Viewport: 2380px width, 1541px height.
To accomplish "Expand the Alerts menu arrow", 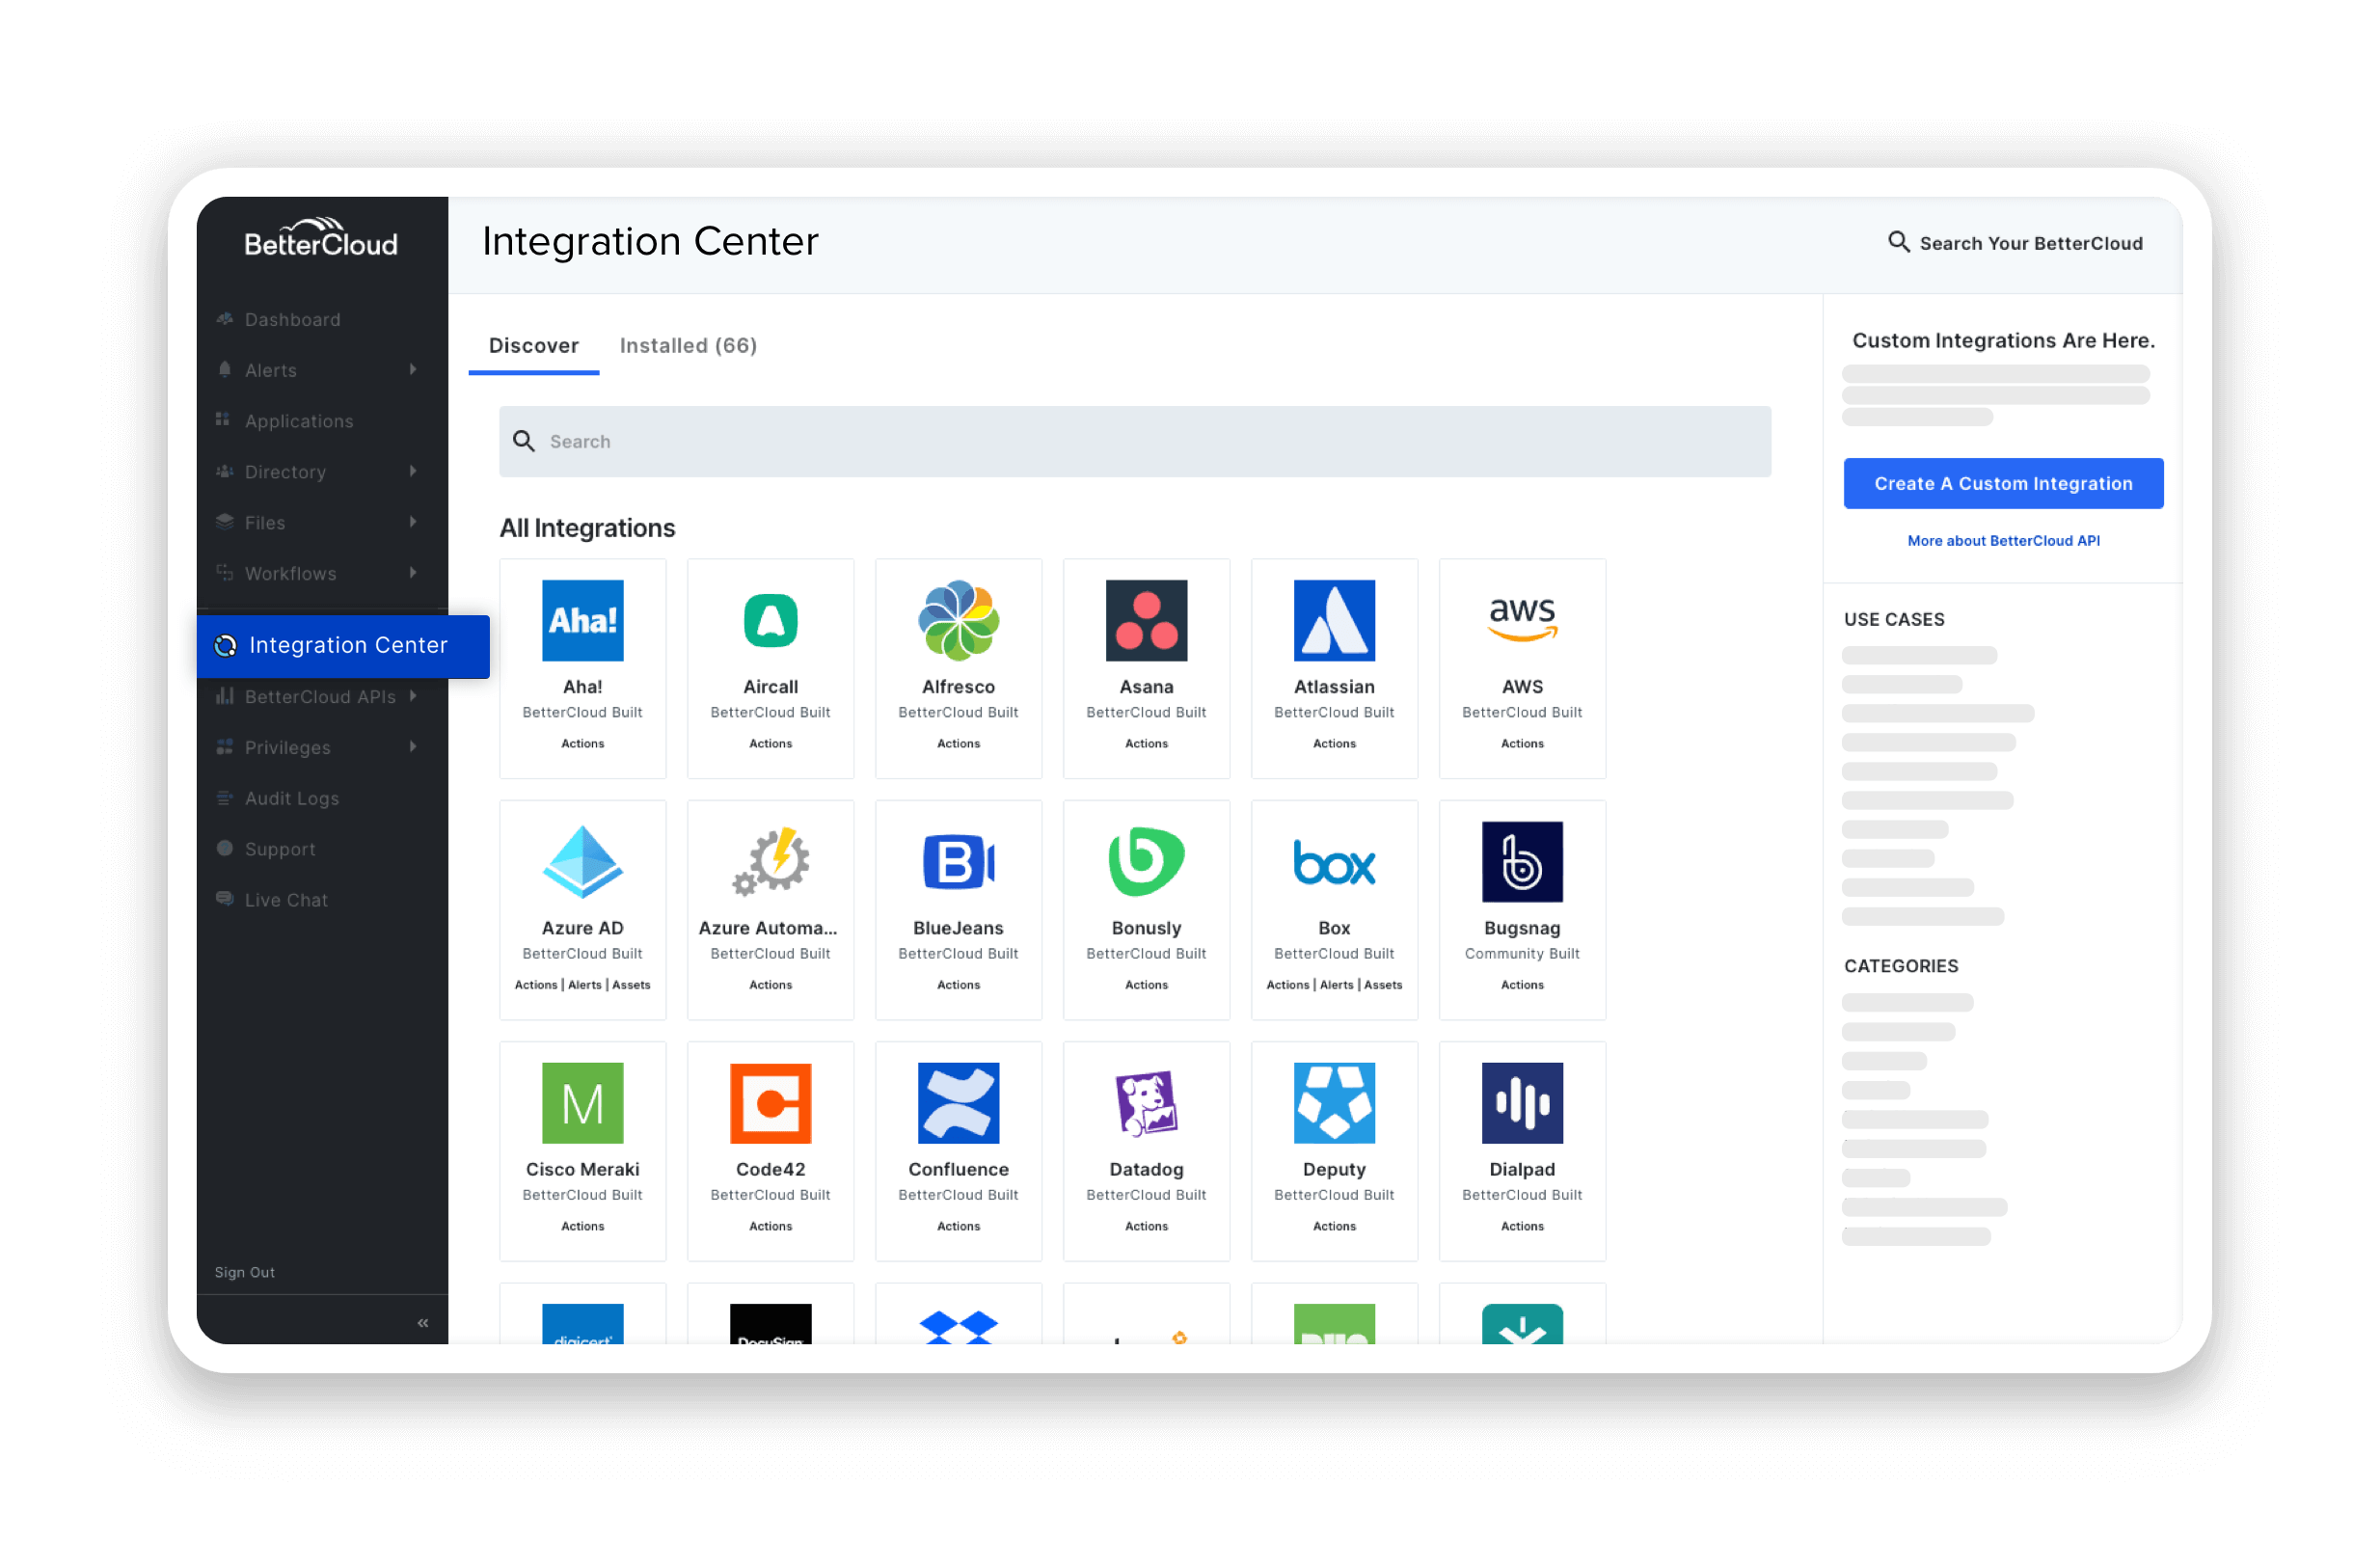I will point(413,369).
